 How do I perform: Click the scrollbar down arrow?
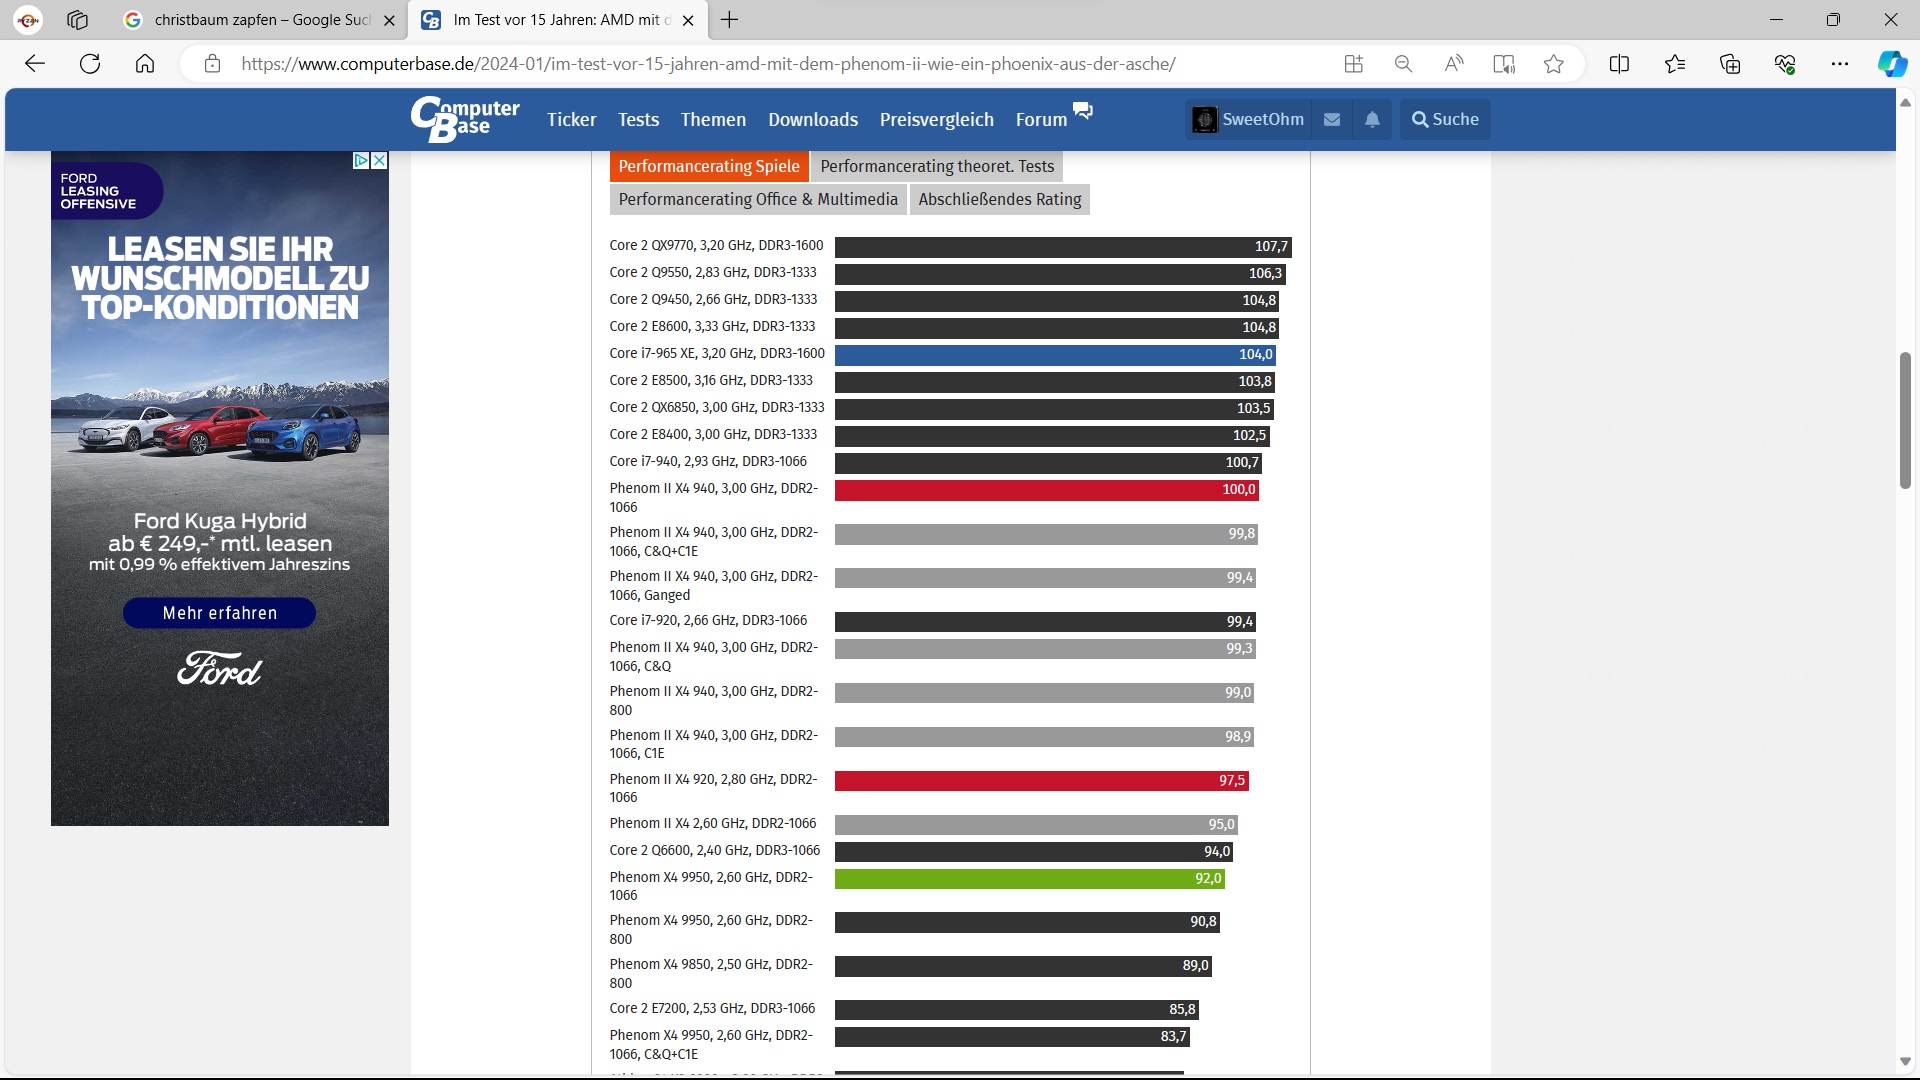point(1905,1062)
